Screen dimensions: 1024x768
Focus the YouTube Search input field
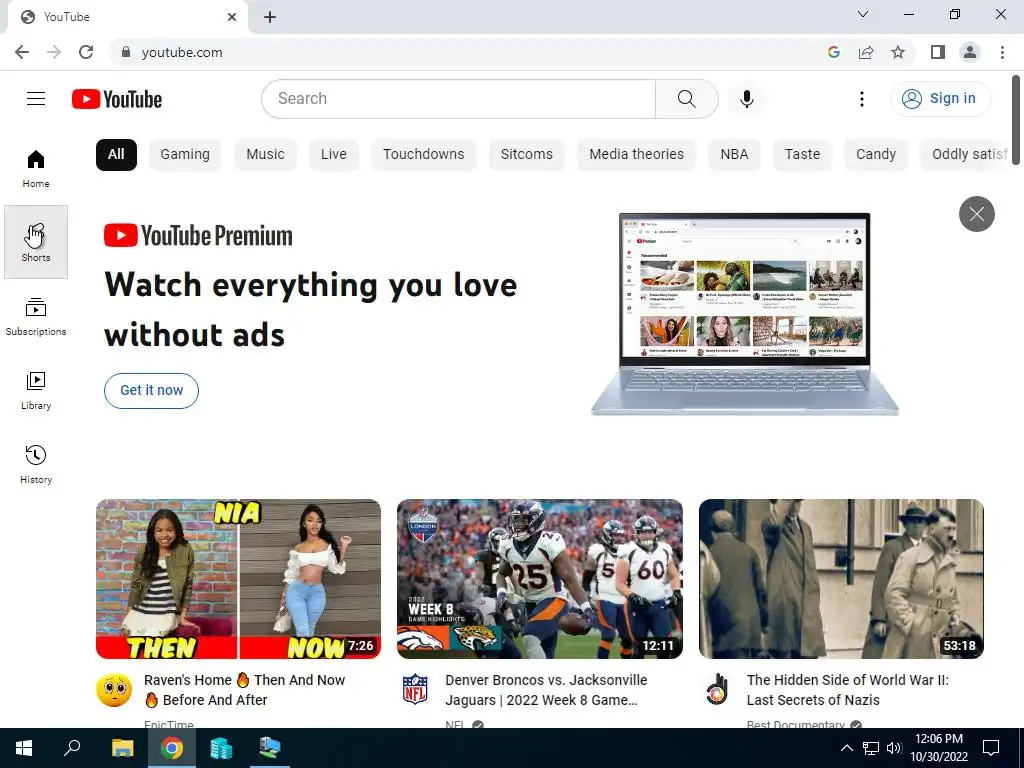point(459,99)
